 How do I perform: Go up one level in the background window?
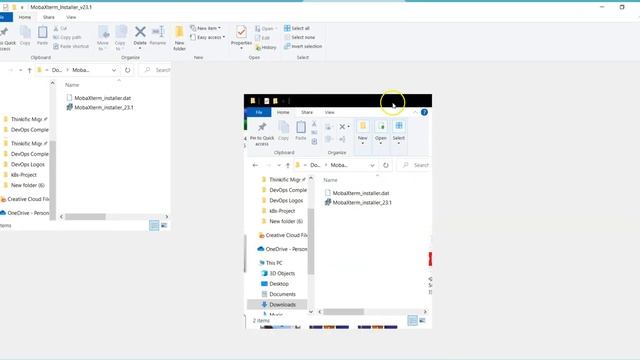29,70
